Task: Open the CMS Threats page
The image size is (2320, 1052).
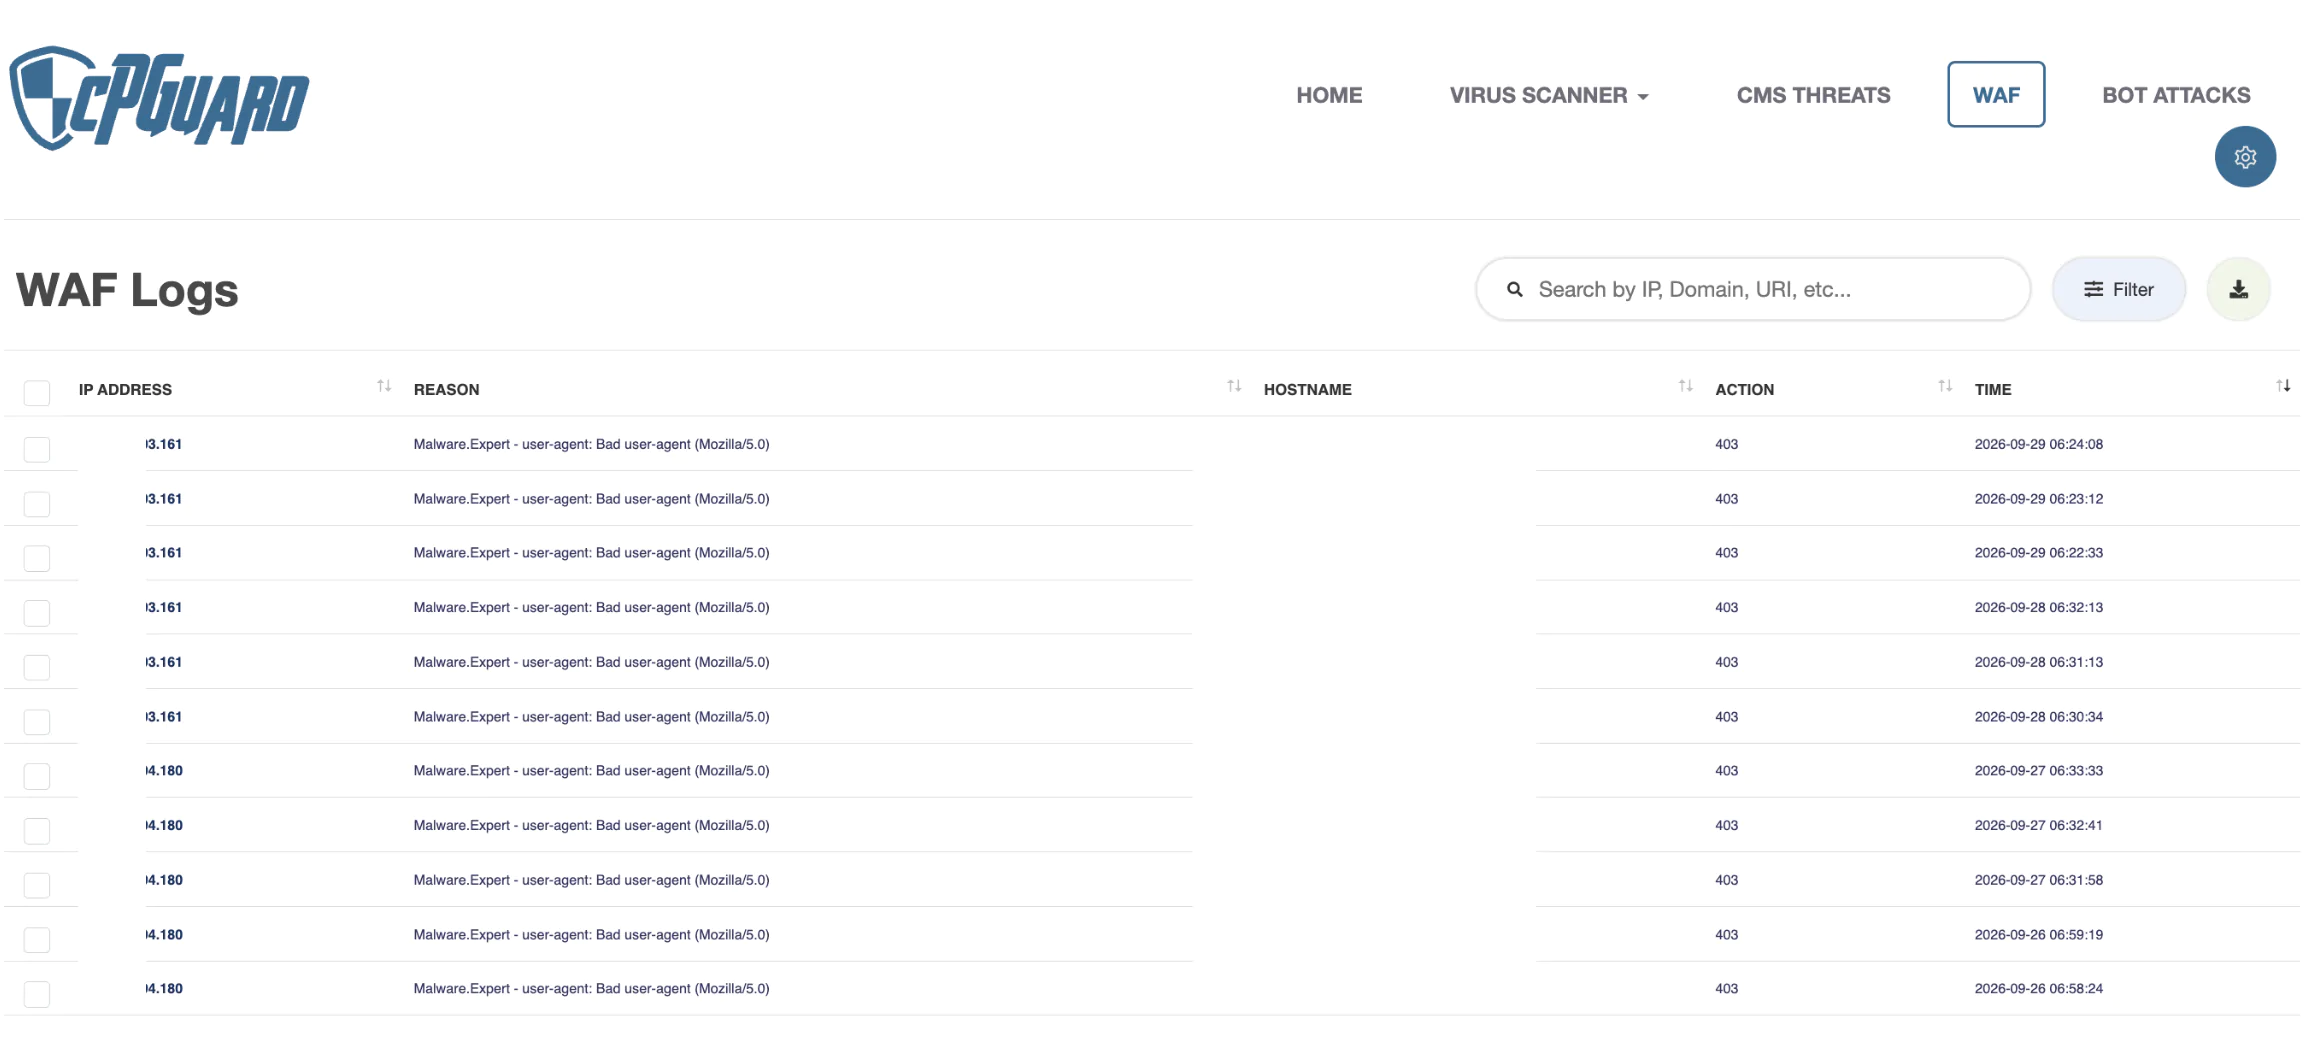Action: [x=1813, y=95]
